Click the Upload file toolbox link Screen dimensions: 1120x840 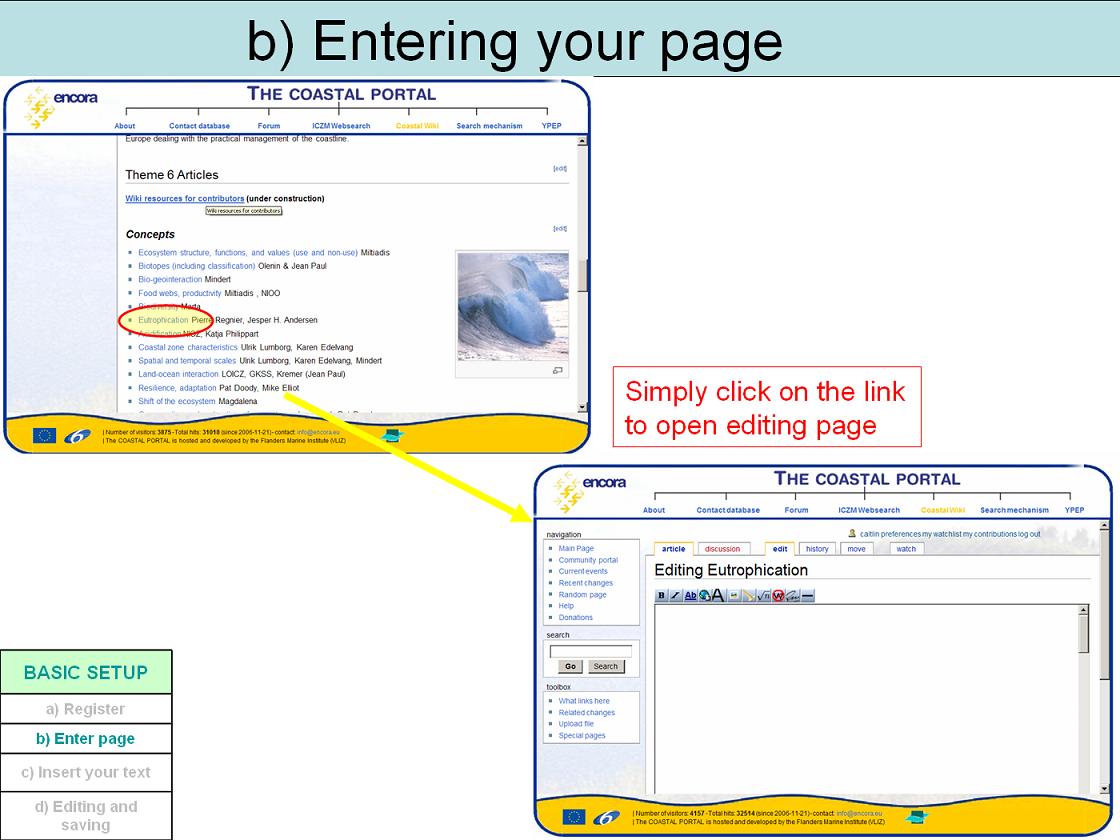point(576,724)
